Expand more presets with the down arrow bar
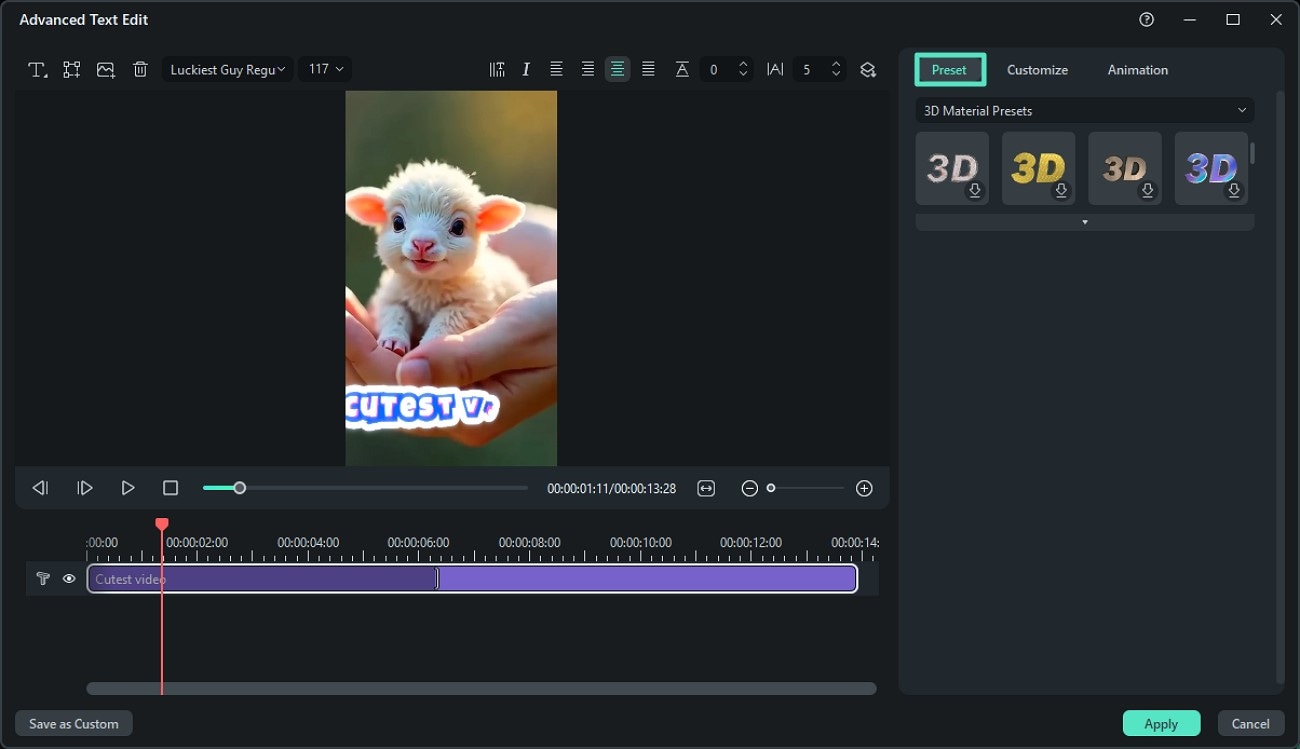The height and width of the screenshot is (749, 1300). pos(1085,222)
